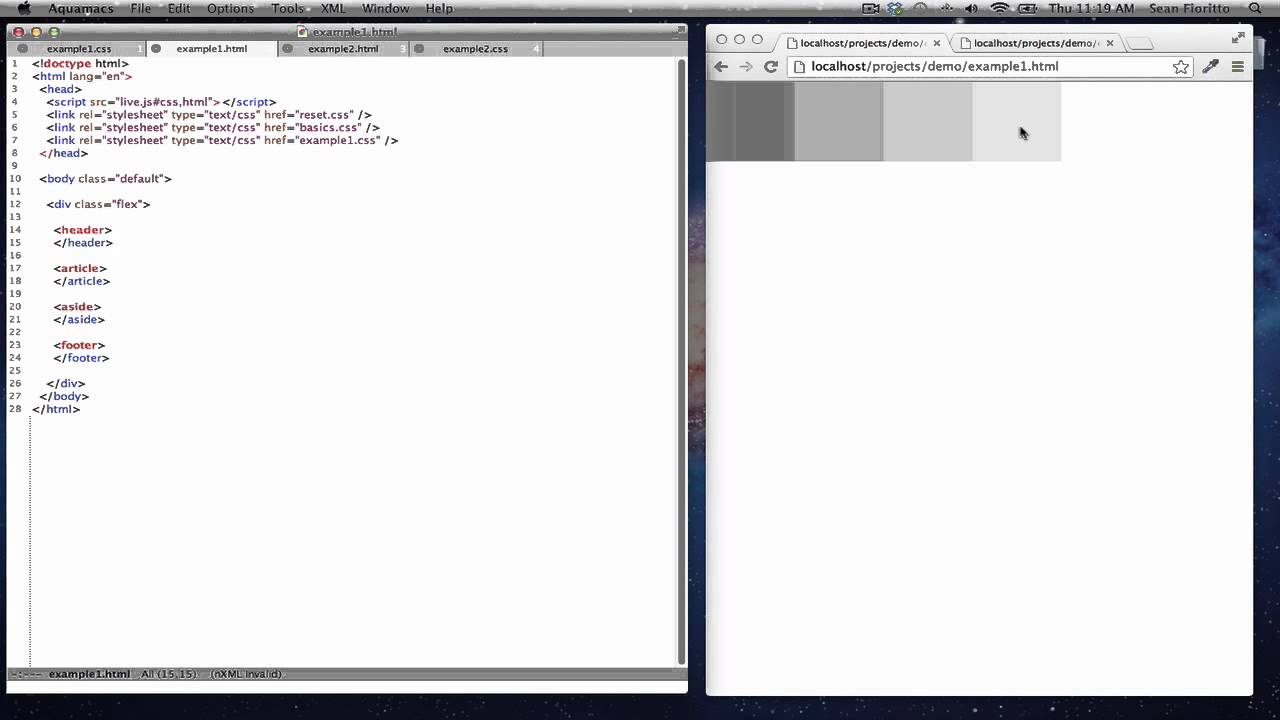Click the medium gray article block

pyautogui.click(x=839, y=121)
